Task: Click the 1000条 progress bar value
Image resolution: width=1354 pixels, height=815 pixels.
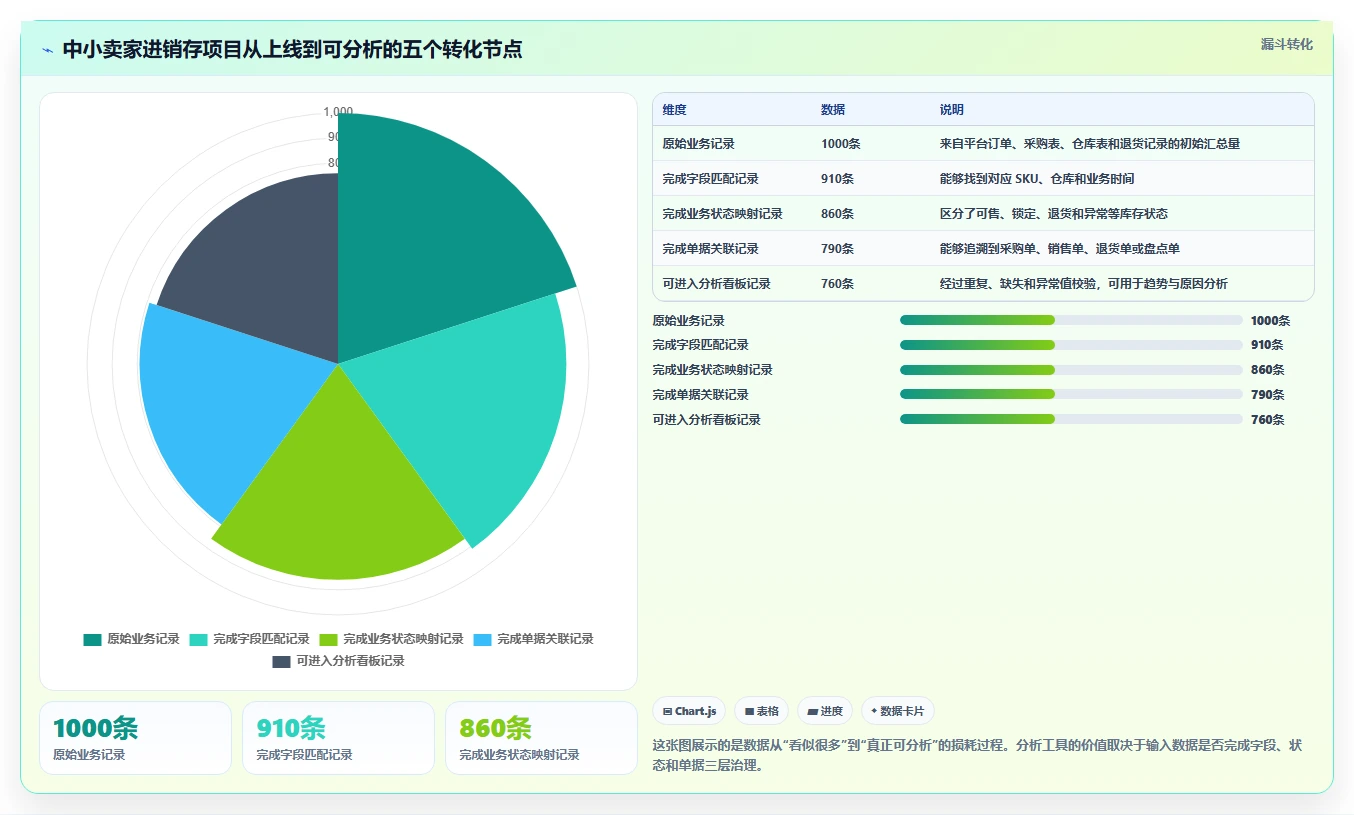Action: pos(1270,321)
